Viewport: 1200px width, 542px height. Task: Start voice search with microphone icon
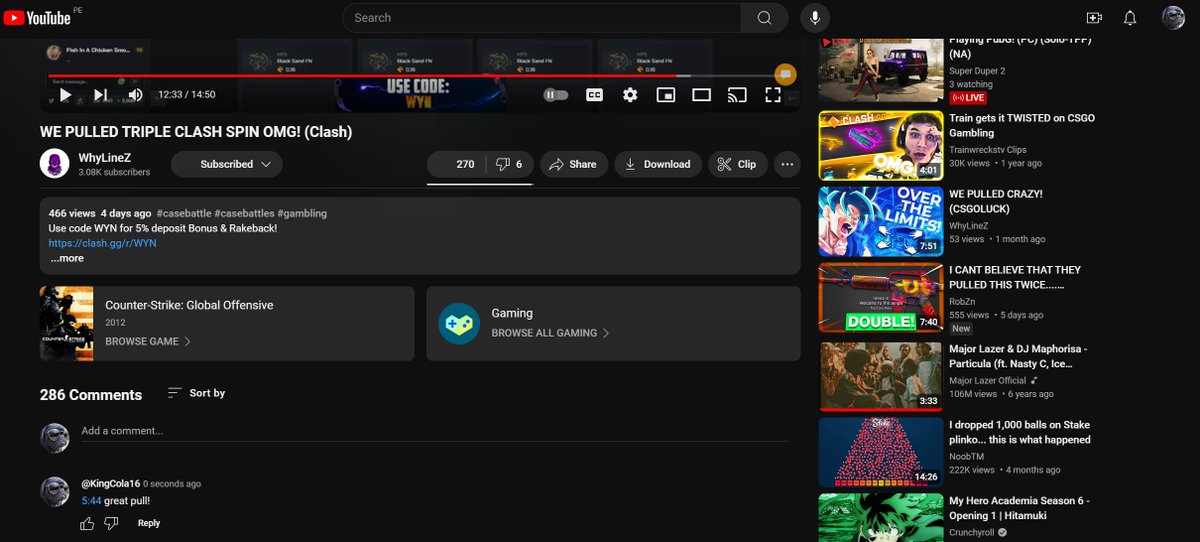tap(815, 18)
